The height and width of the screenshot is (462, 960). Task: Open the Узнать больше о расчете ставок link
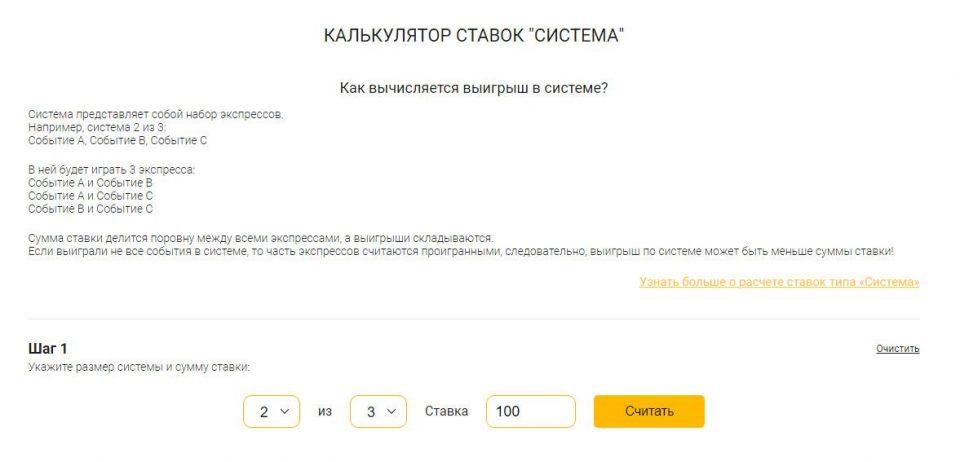[779, 282]
